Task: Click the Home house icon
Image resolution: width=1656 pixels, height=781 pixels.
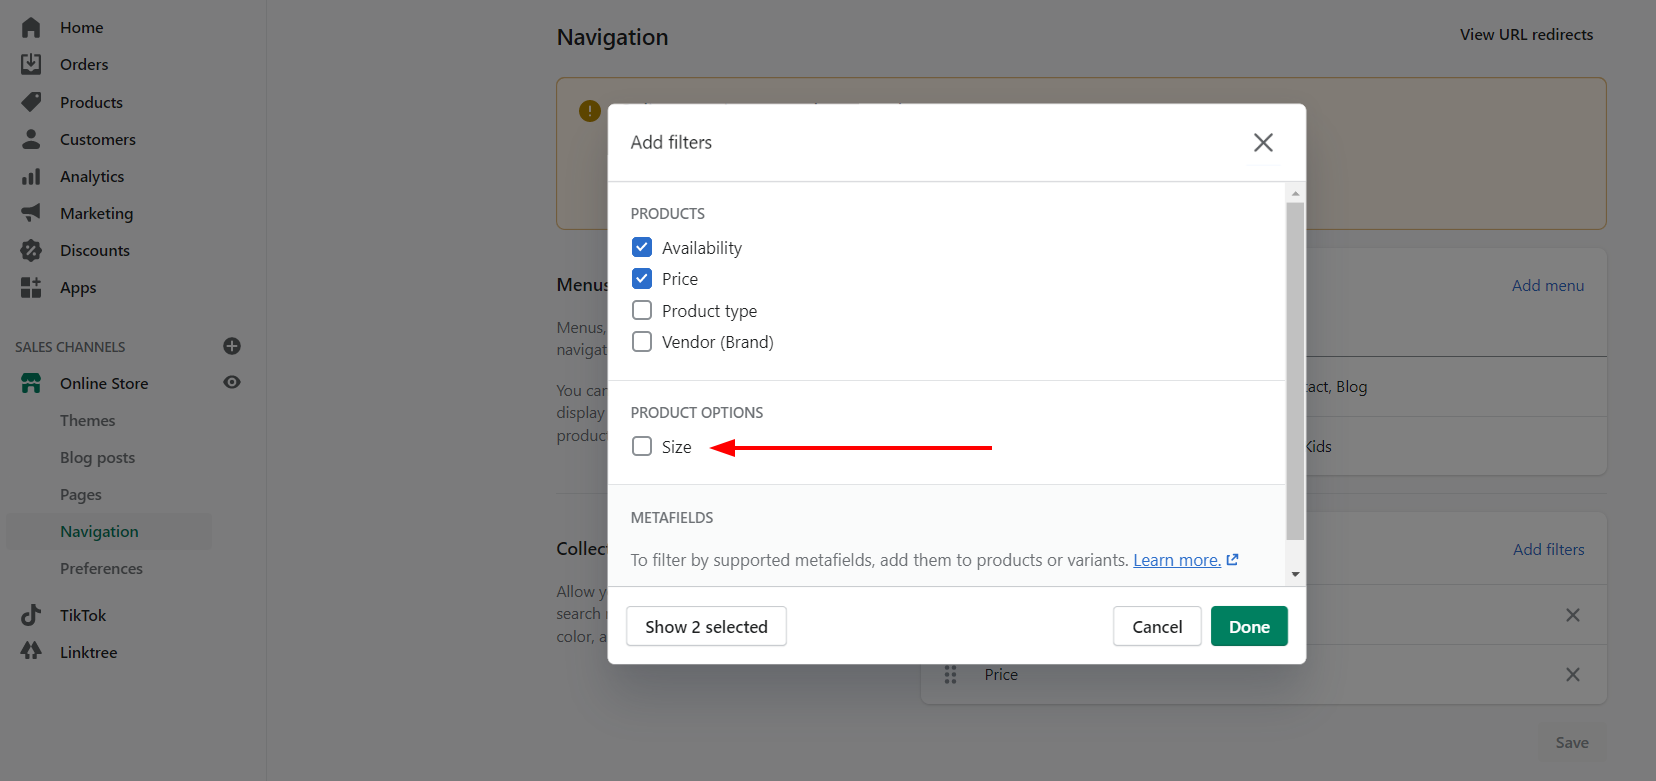Action: (31, 27)
